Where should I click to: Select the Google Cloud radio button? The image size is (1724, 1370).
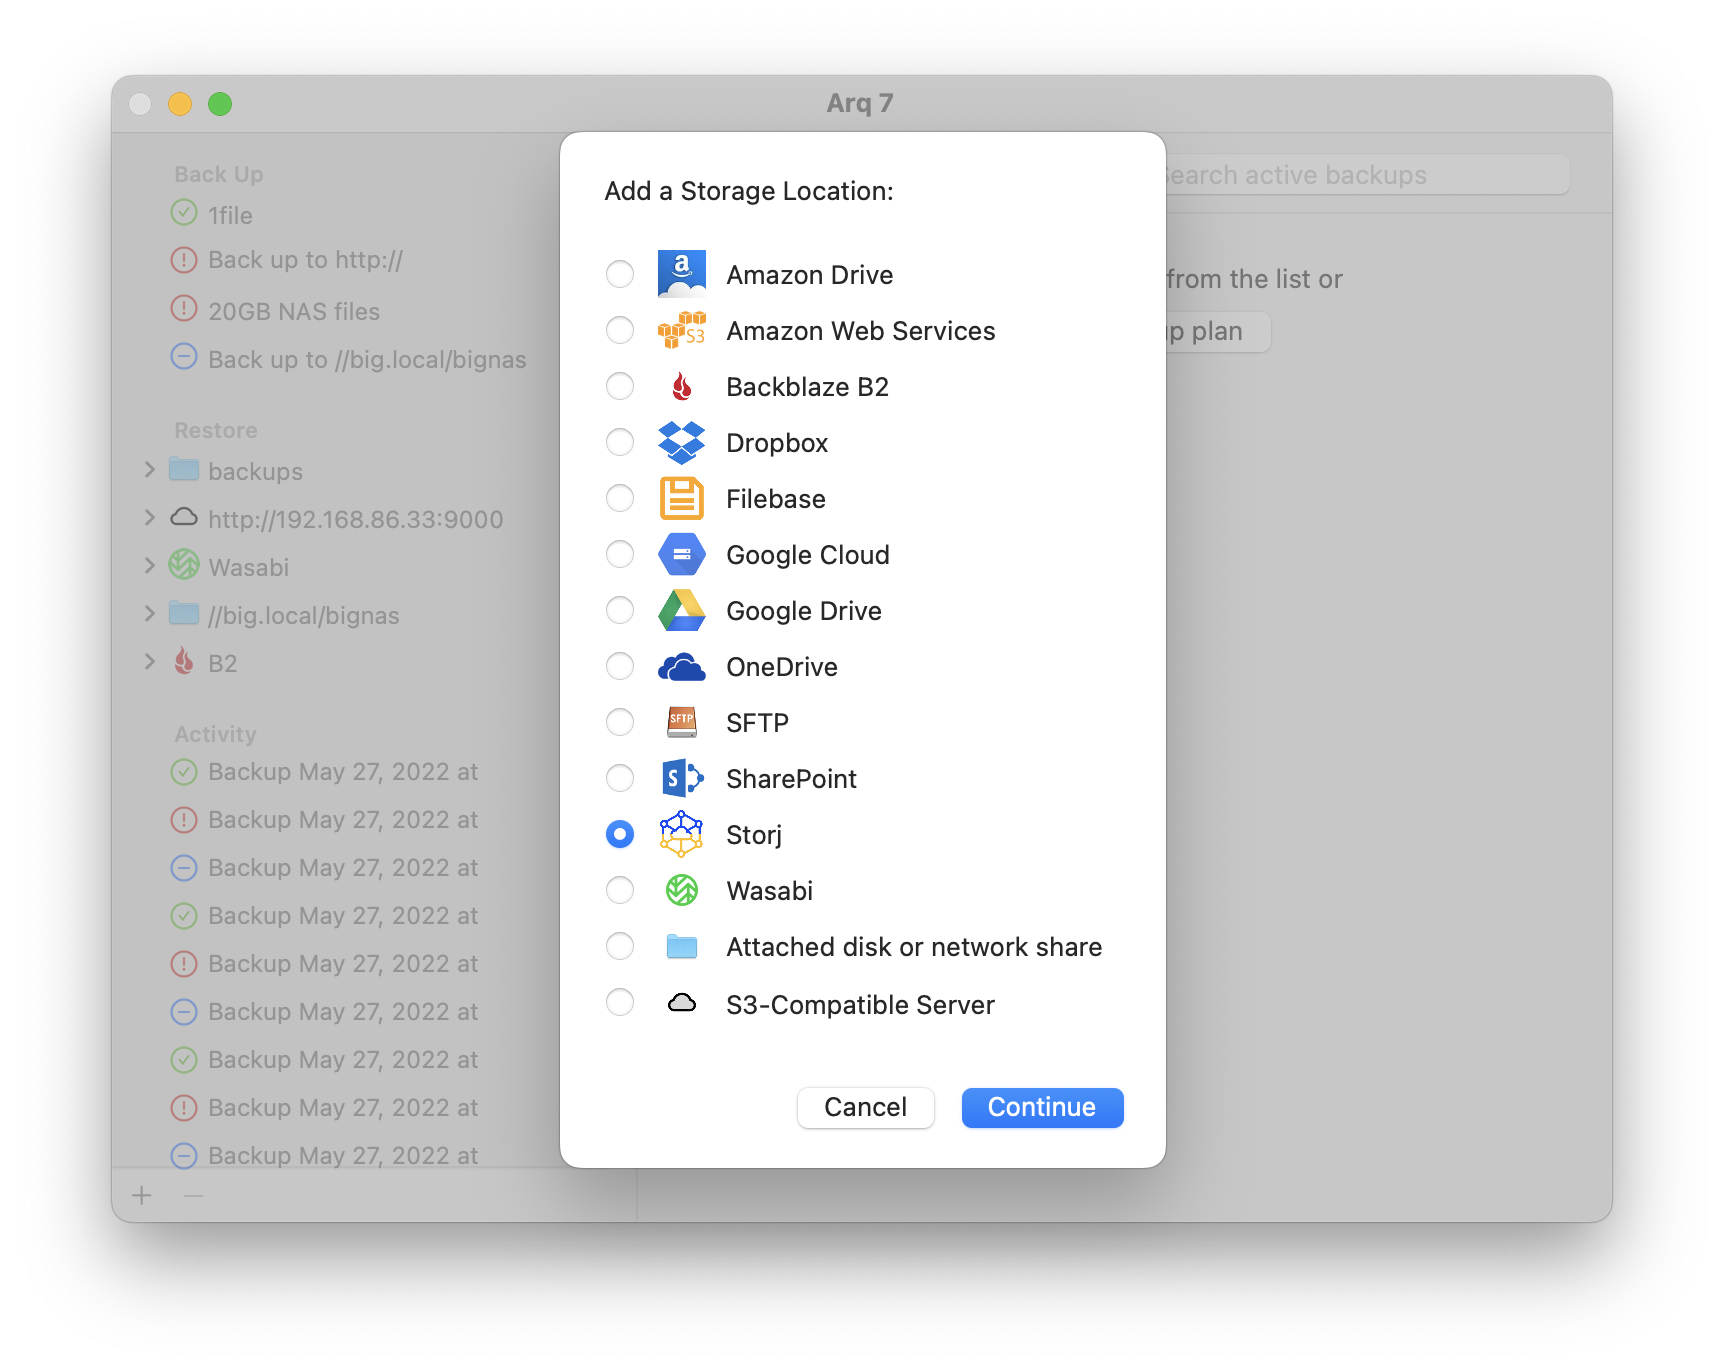tap(620, 554)
